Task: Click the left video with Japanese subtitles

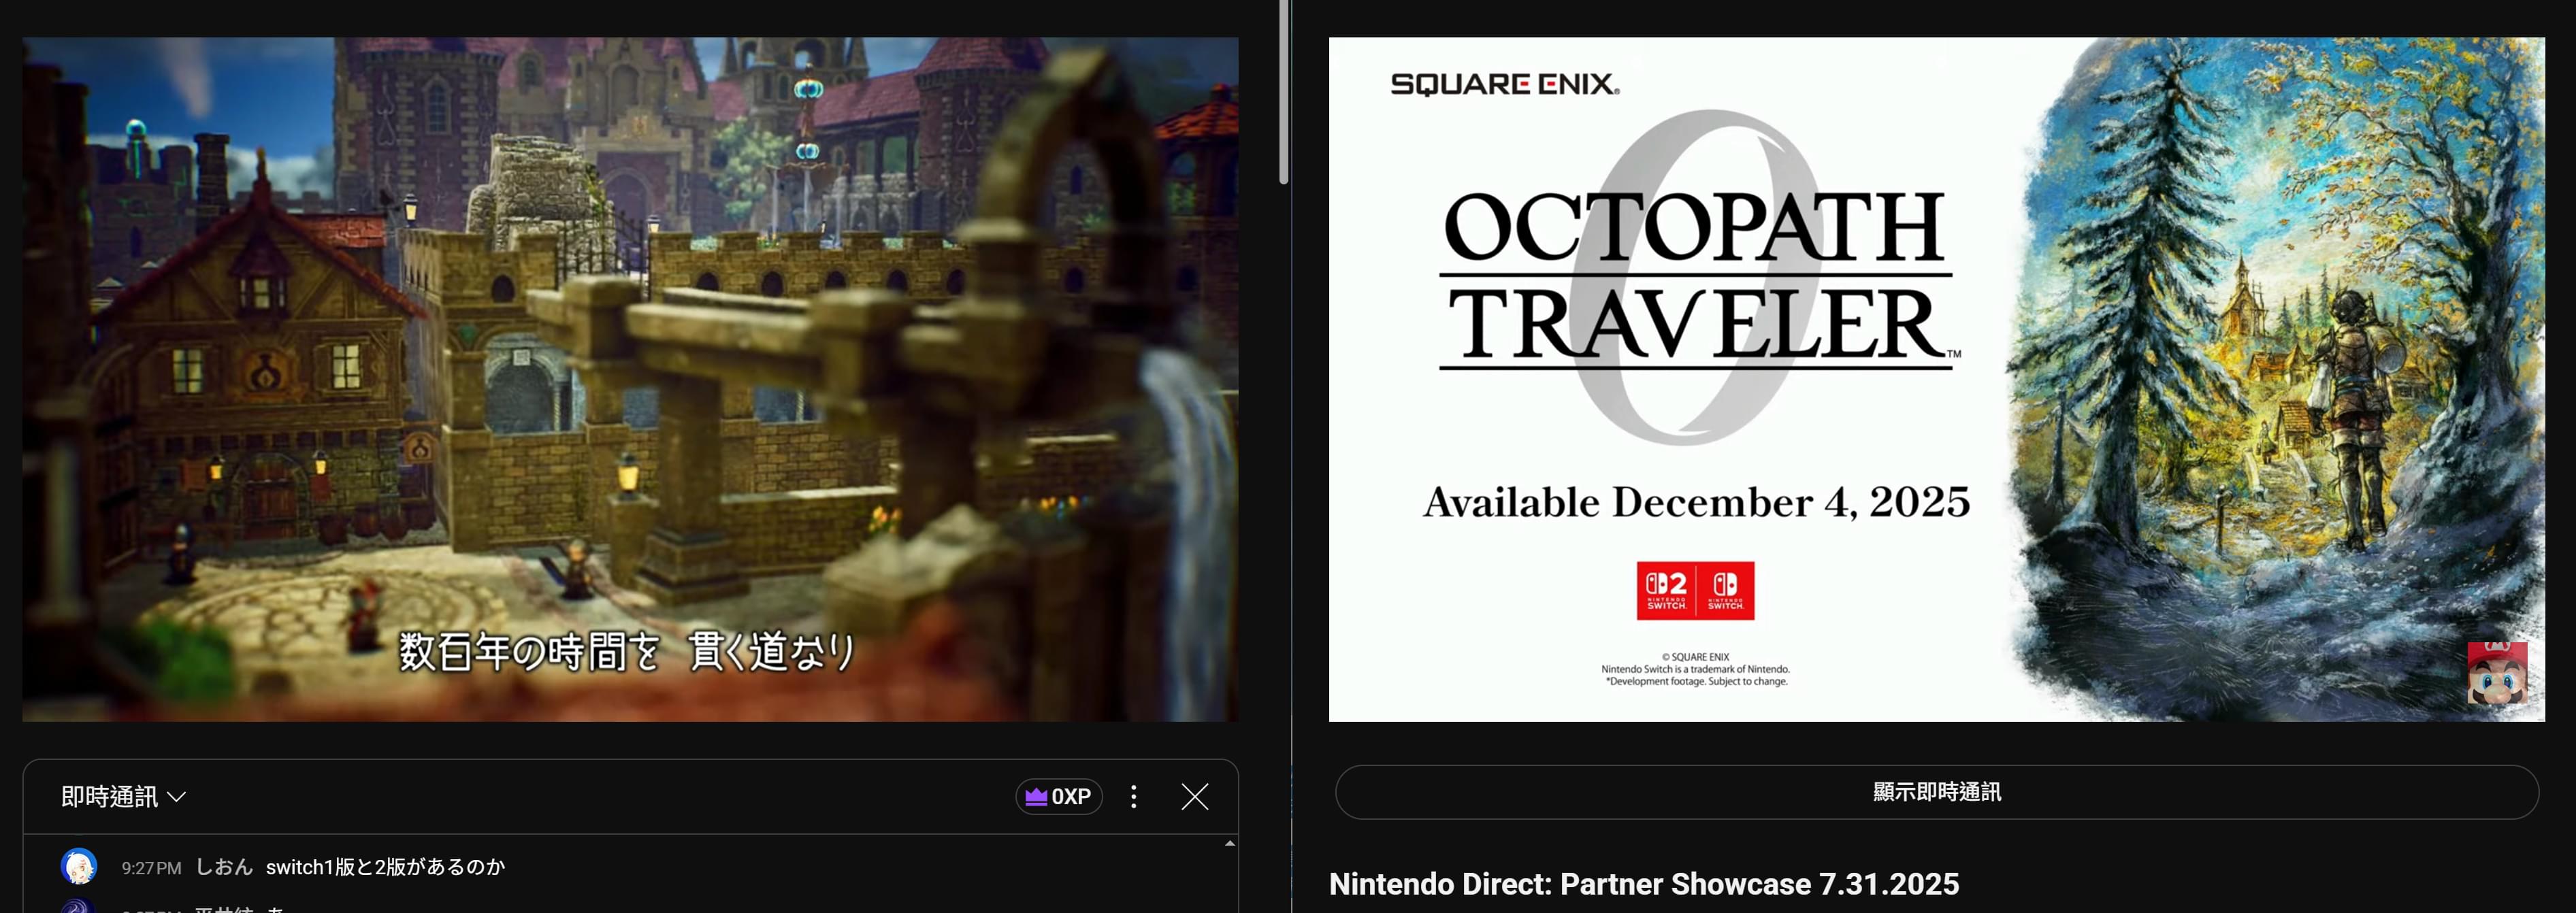Action: pos(630,379)
